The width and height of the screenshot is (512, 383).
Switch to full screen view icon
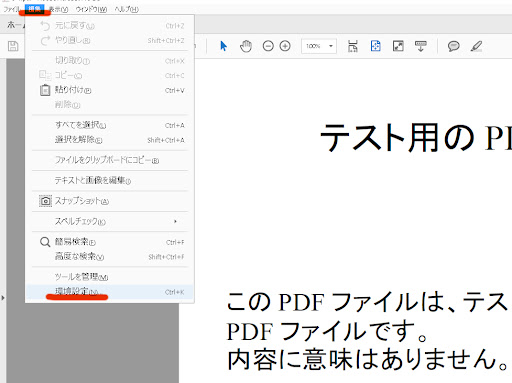coord(398,46)
